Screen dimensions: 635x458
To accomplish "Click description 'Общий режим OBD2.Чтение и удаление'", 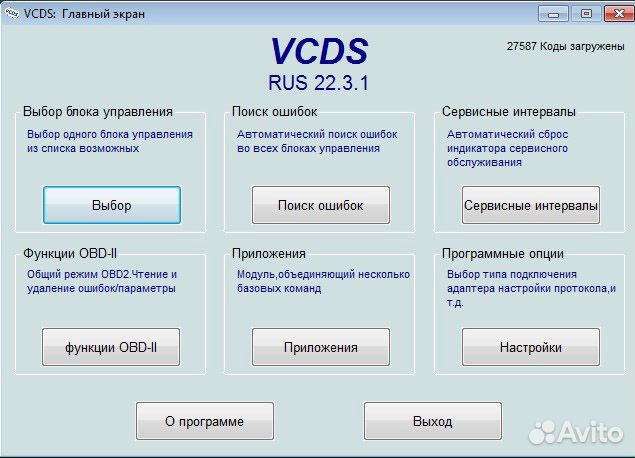I will point(102,281).
